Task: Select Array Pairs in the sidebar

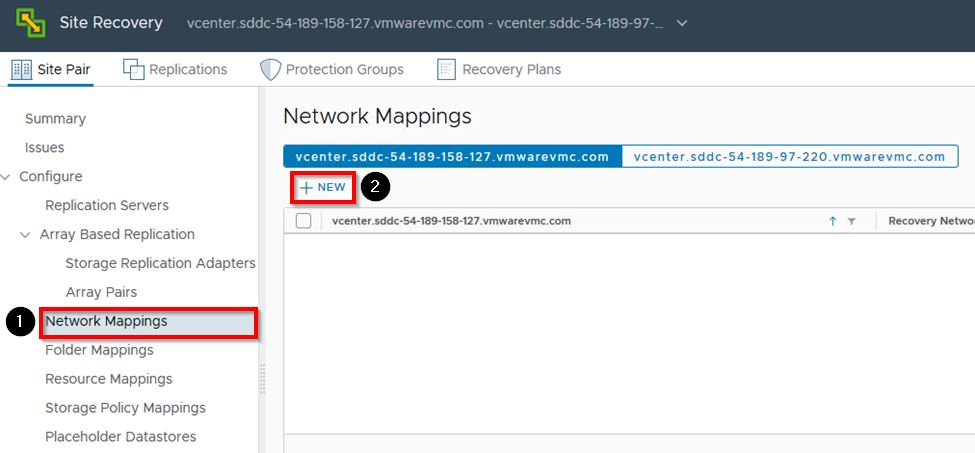Action: point(101,292)
